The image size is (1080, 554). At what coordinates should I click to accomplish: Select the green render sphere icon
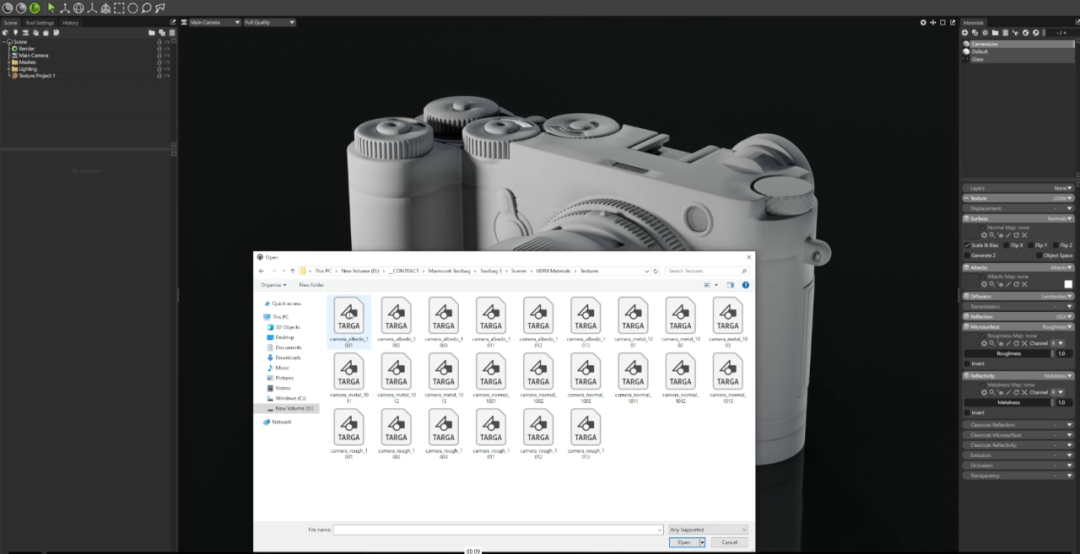(34, 8)
